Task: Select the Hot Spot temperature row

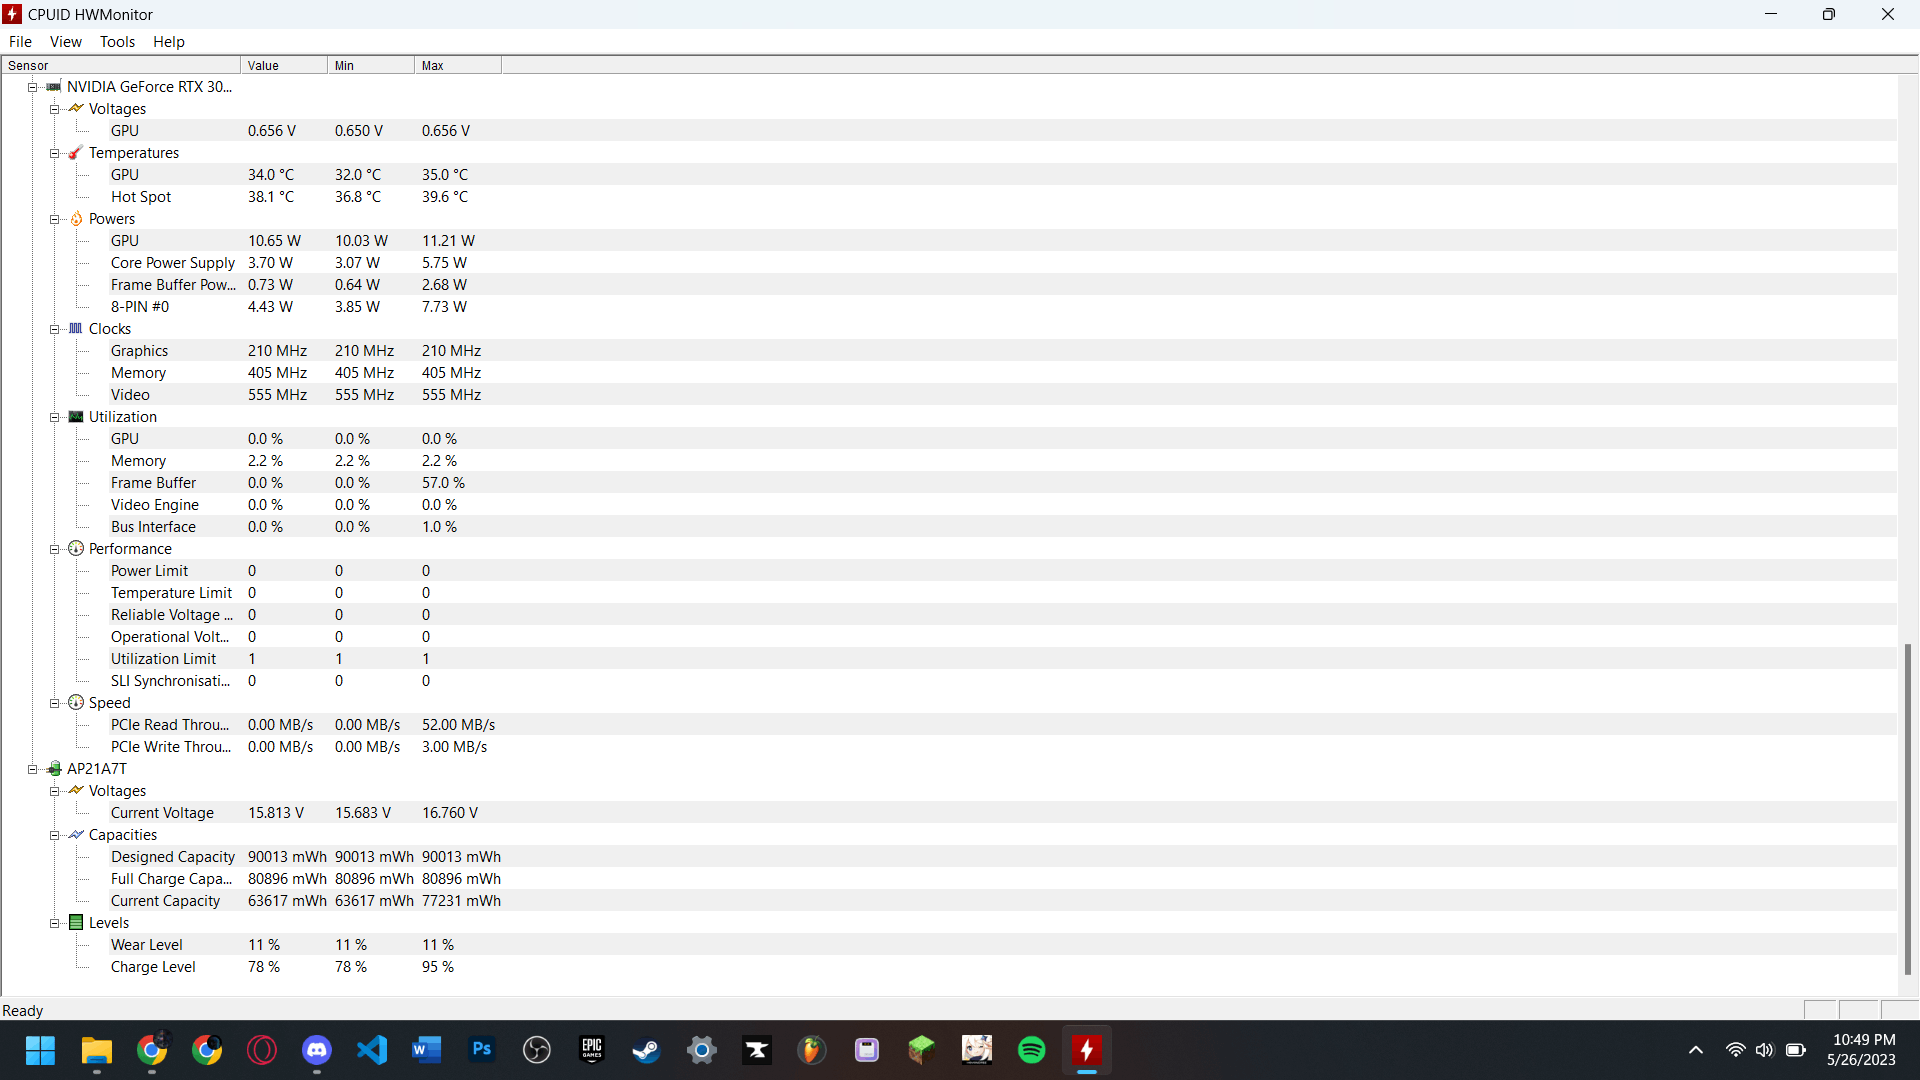Action: 141,197
